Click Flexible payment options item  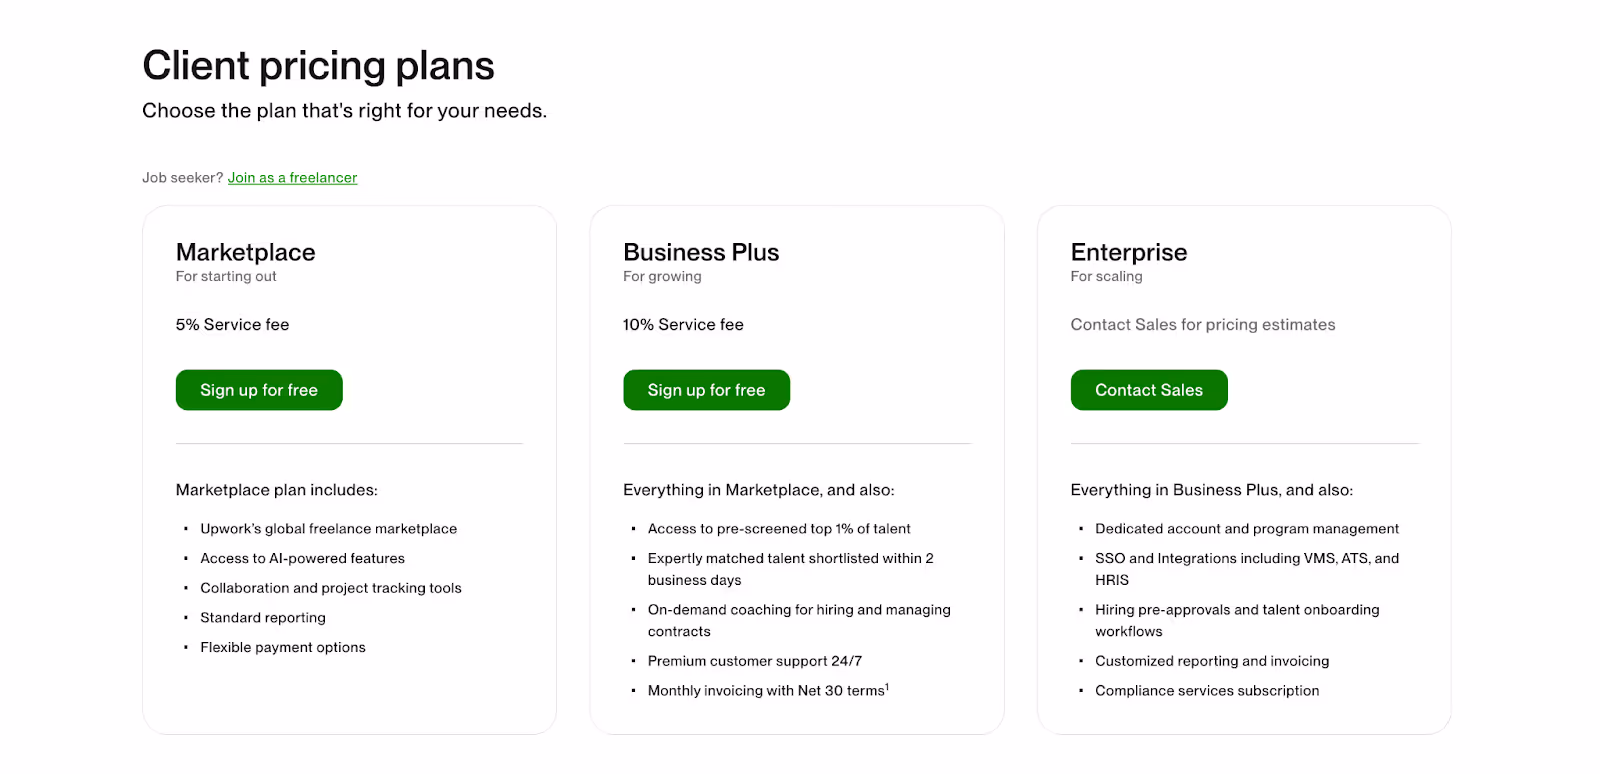coord(283,648)
